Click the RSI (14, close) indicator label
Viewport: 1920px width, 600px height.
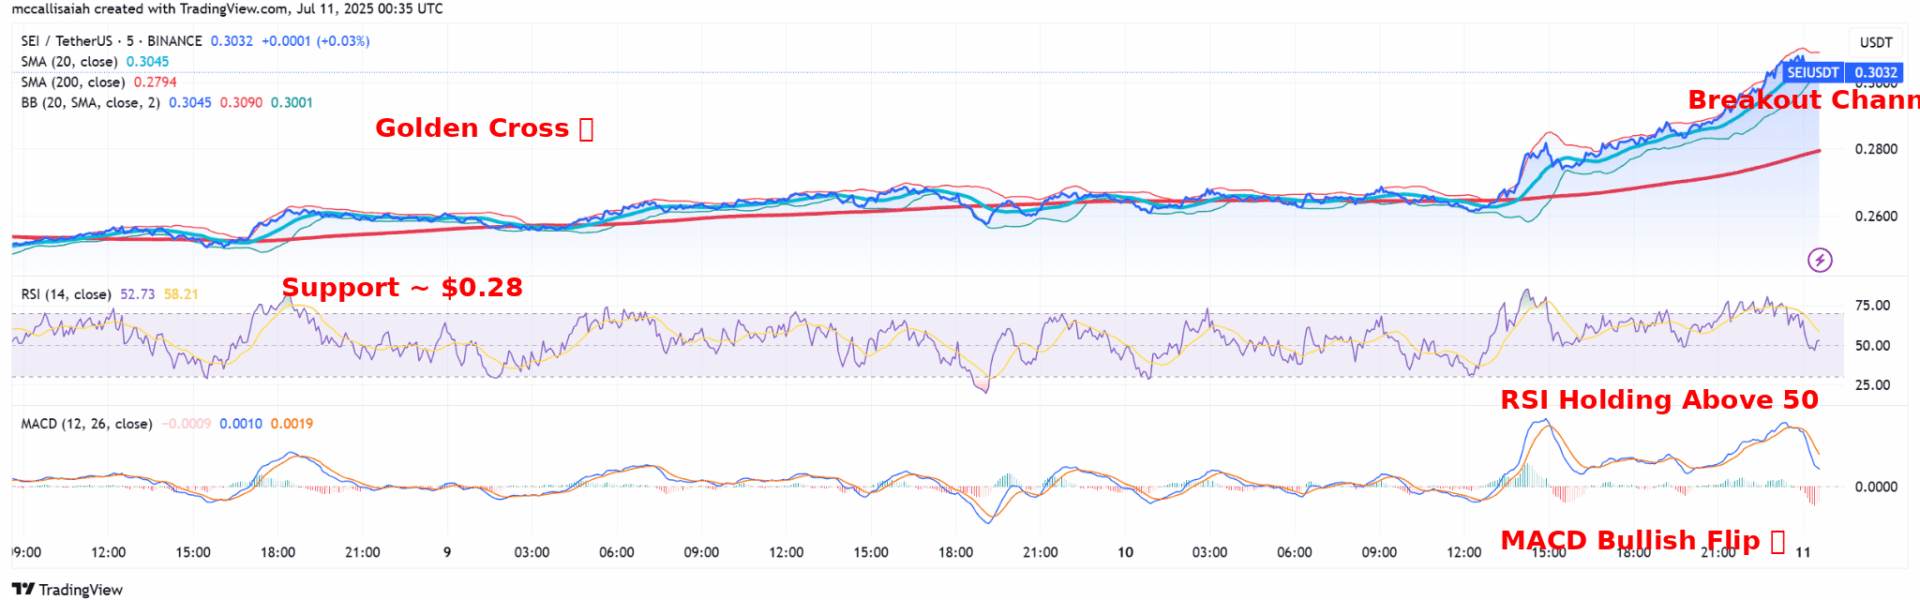(66, 294)
